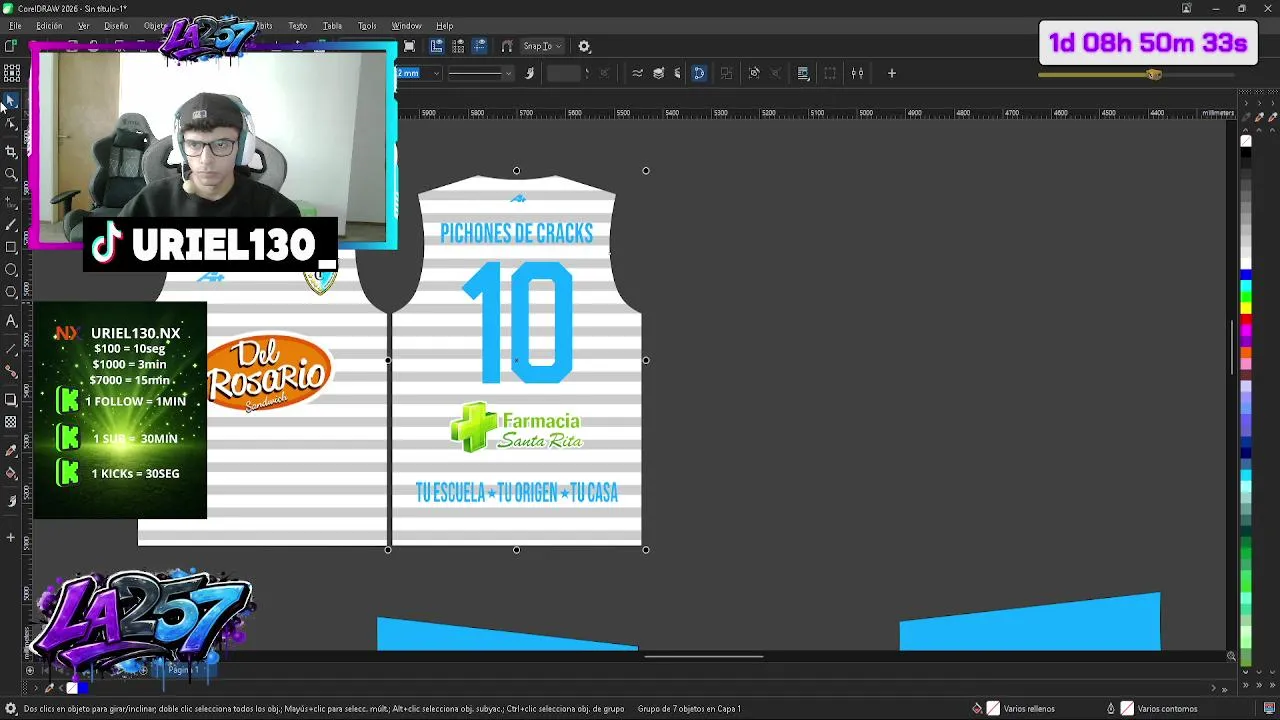Click the Align and Distribute sliders icon
This screenshot has height=720, width=1280.
[x=857, y=73]
